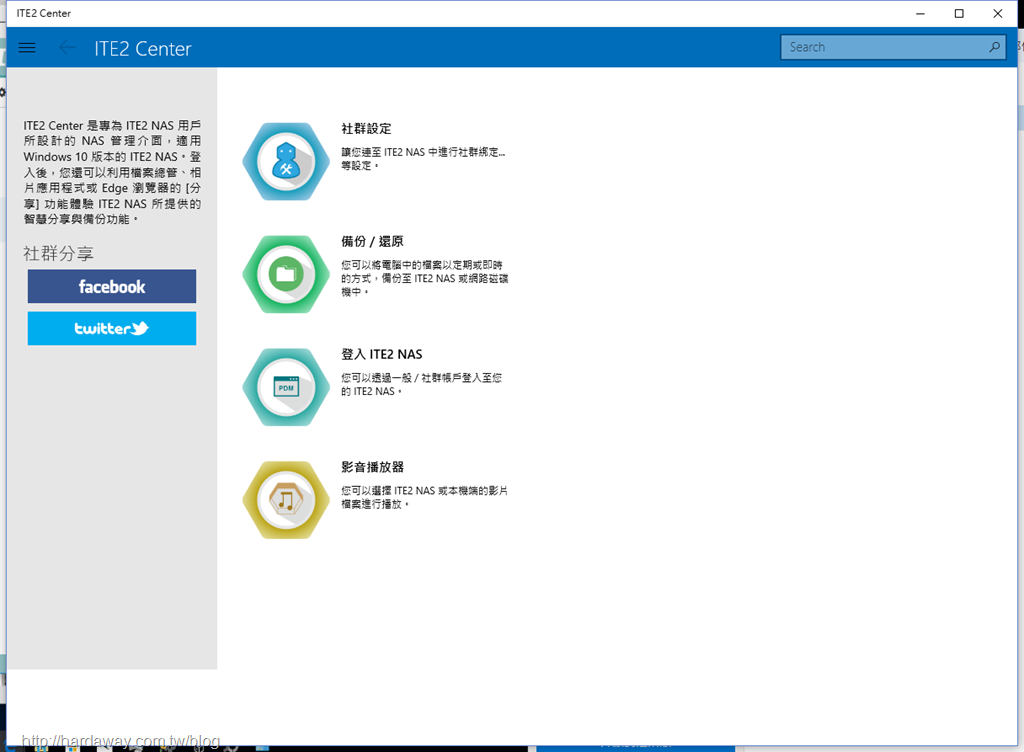Close the ITE2 Center window

click(997, 13)
